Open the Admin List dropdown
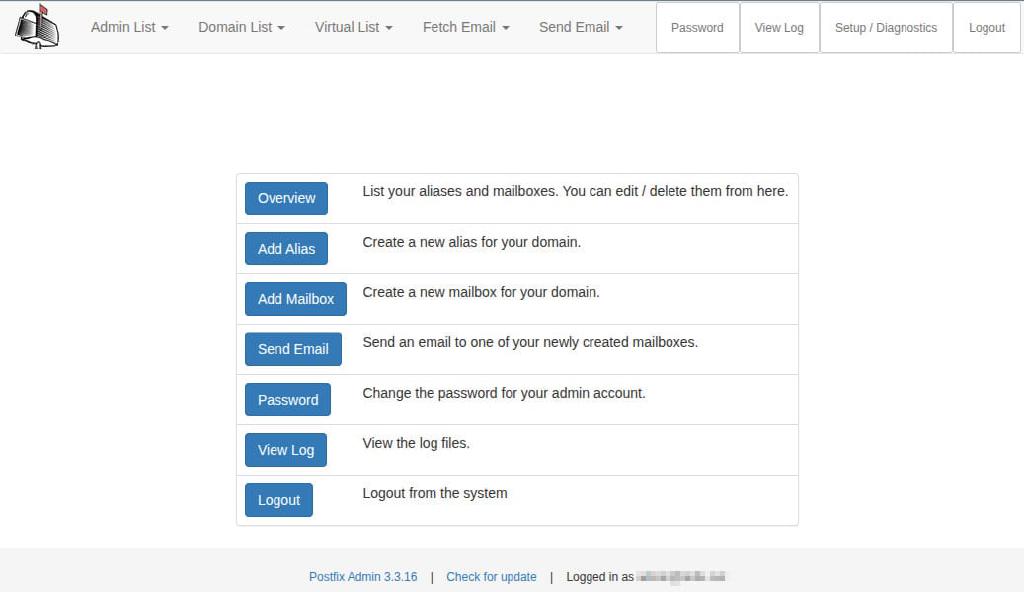The image size is (1024, 592). [129, 27]
